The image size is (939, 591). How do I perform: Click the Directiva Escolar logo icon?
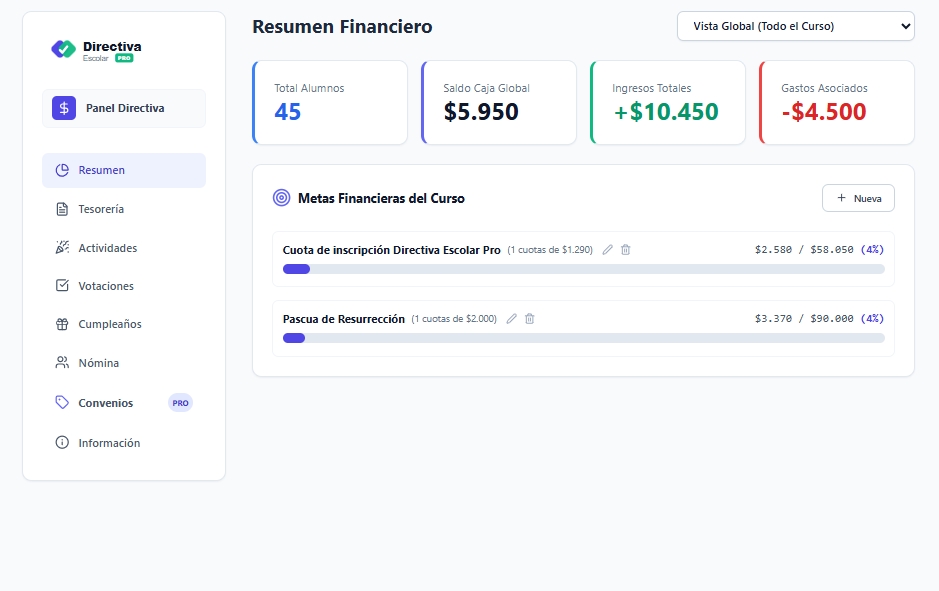(63, 49)
